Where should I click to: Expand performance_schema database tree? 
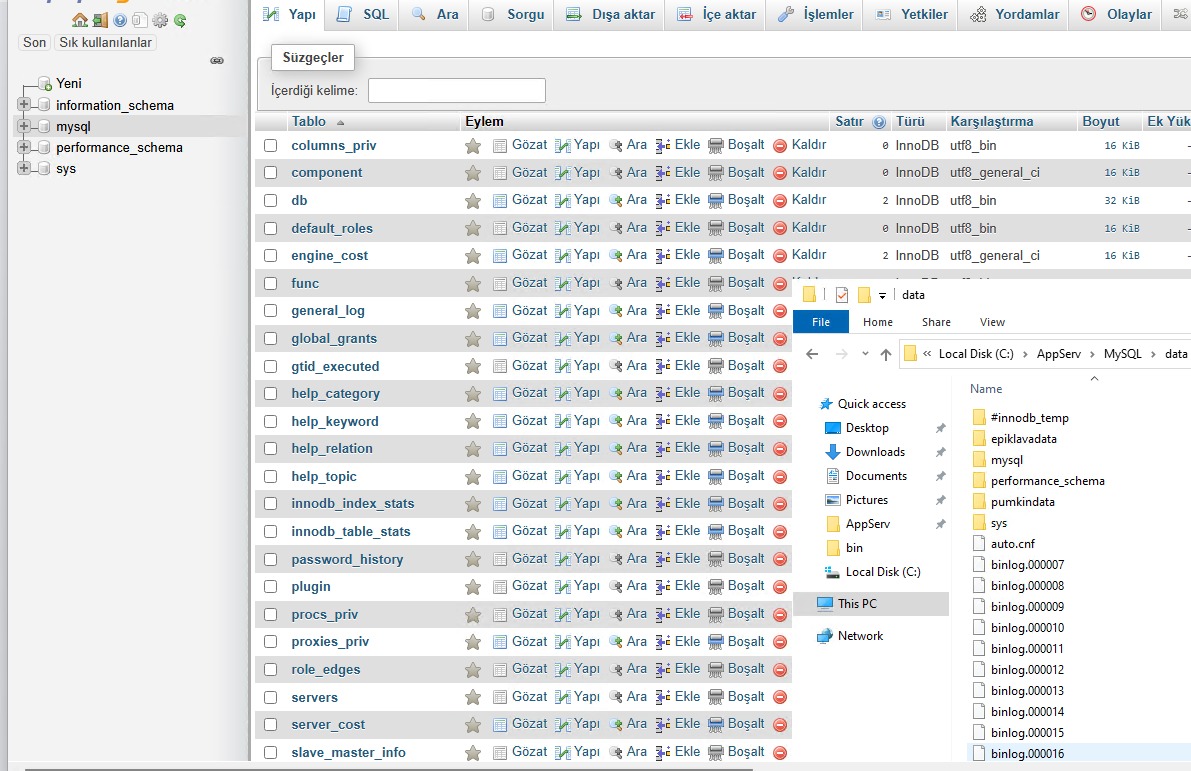(x=24, y=147)
